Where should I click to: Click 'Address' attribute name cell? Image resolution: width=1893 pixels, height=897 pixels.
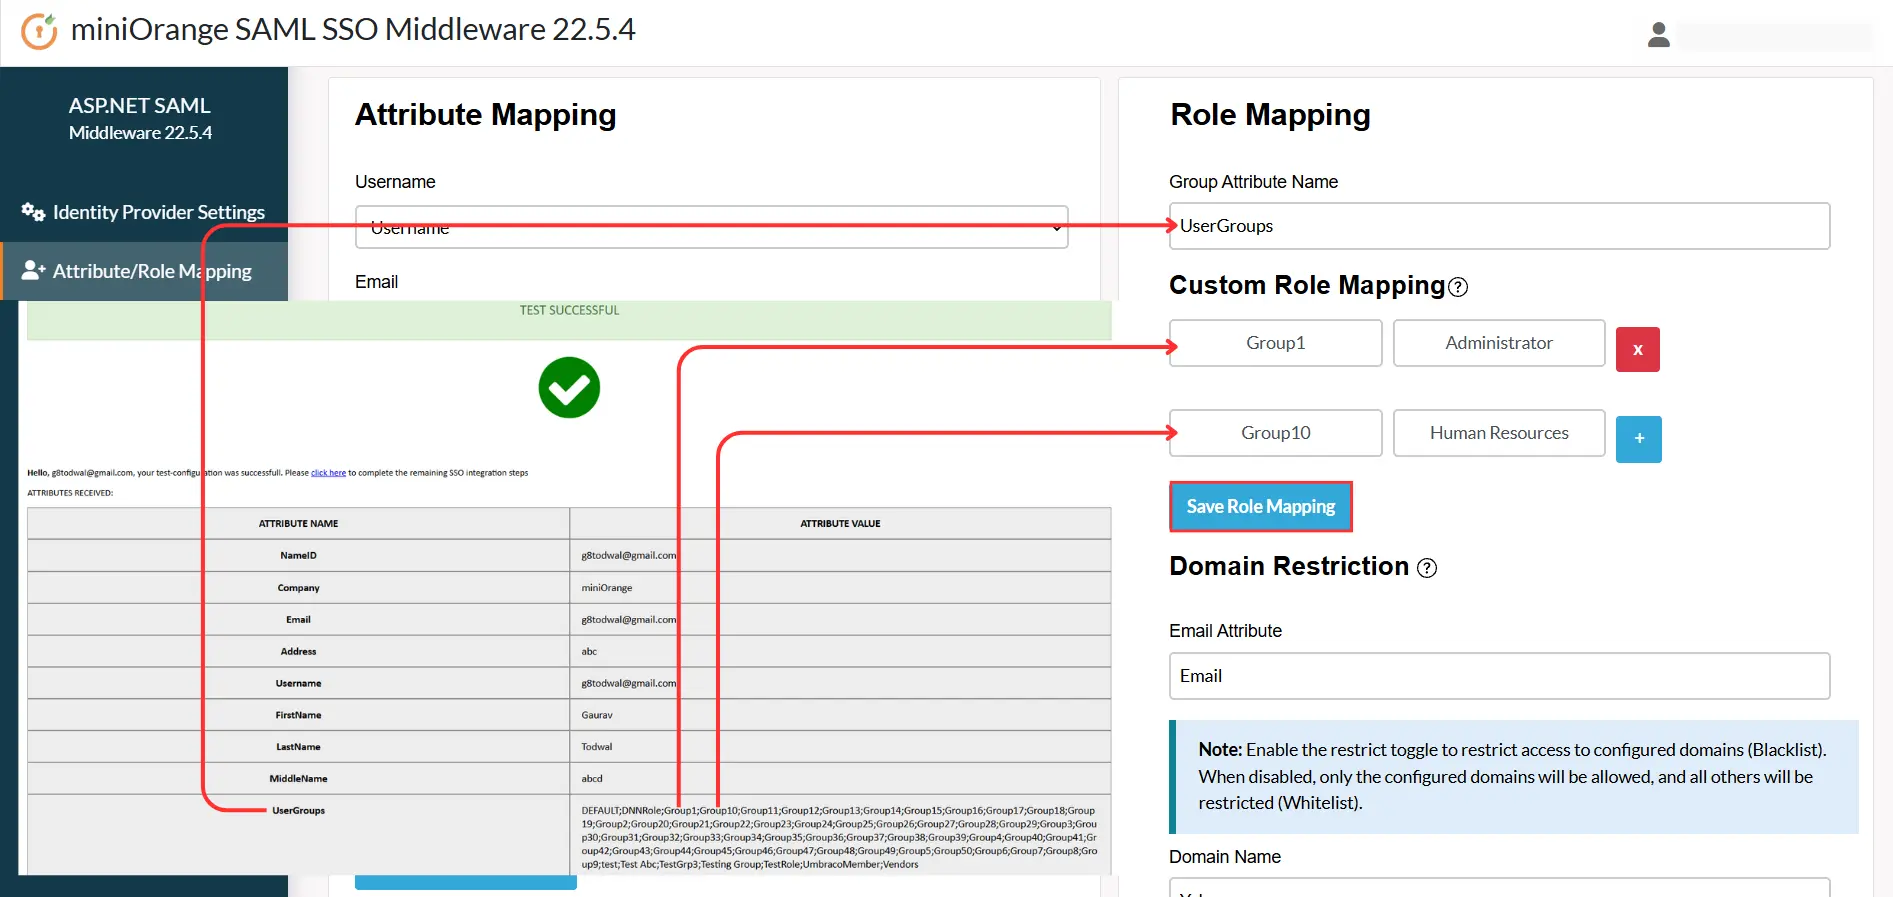(x=298, y=651)
